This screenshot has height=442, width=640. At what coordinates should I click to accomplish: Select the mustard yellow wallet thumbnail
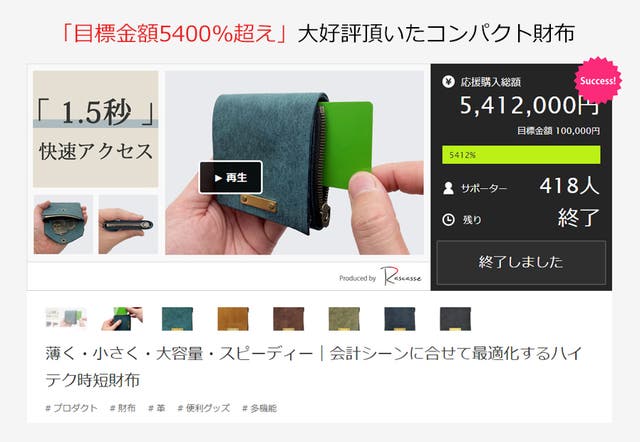coord(233,318)
